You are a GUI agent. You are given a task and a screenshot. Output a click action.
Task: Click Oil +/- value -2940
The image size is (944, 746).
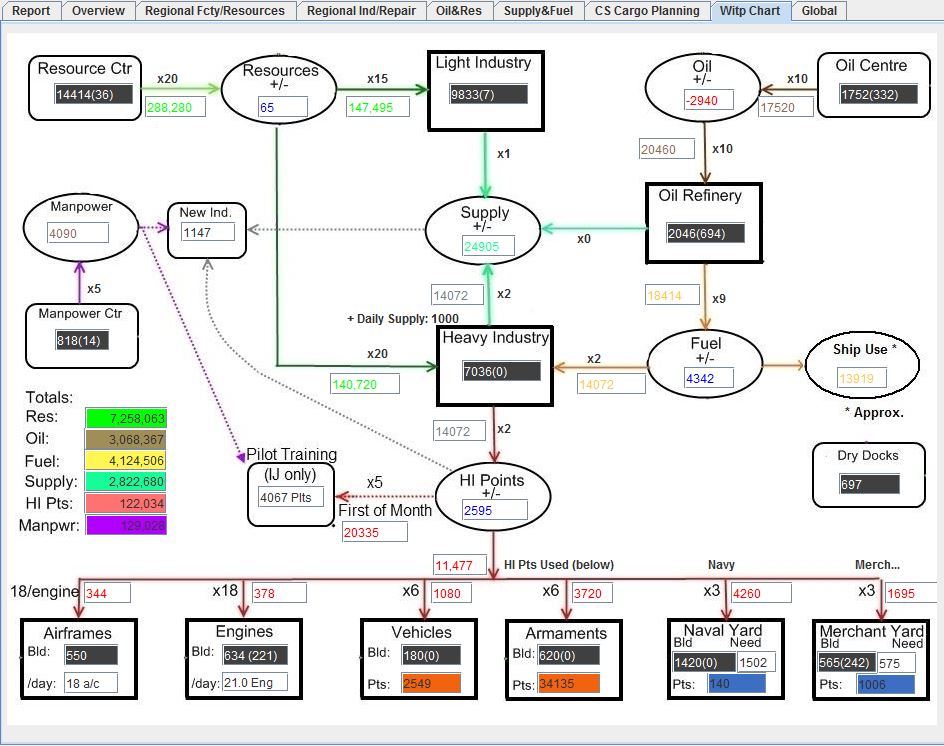[x=709, y=100]
